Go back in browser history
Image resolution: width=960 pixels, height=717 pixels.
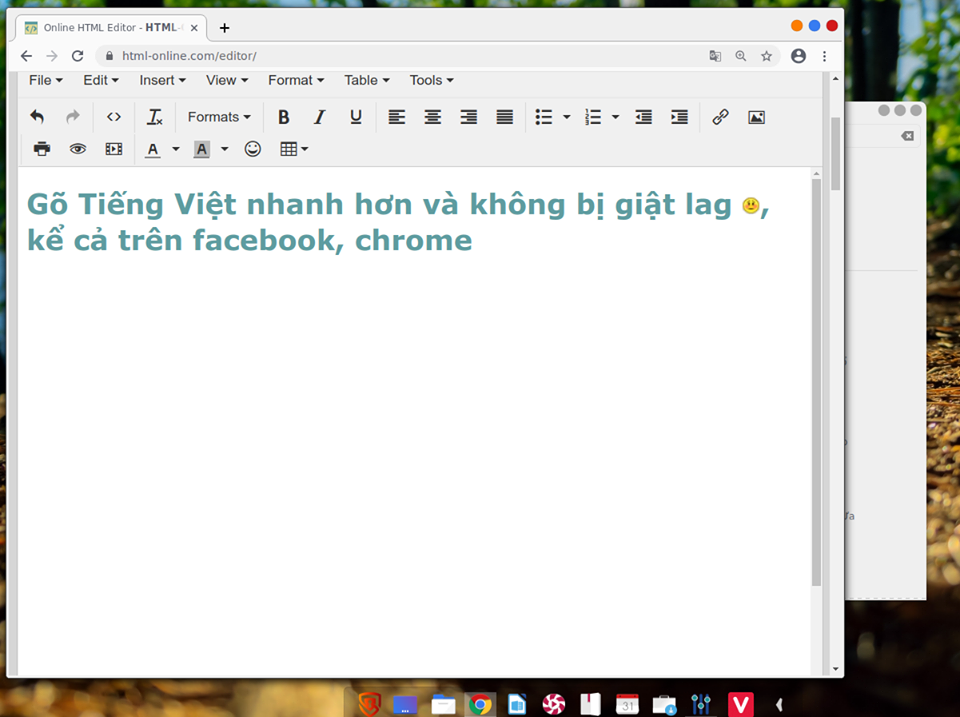tap(26, 56)
